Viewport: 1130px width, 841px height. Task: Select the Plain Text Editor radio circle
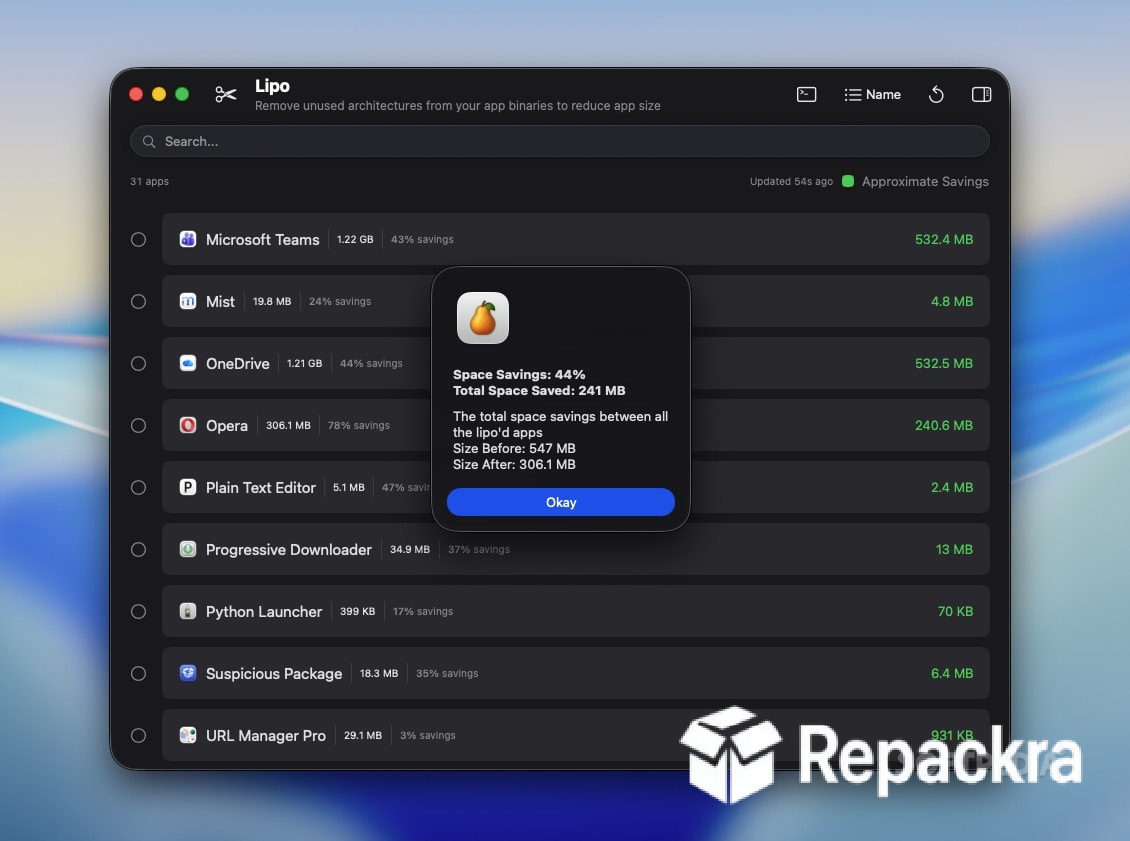138,487
